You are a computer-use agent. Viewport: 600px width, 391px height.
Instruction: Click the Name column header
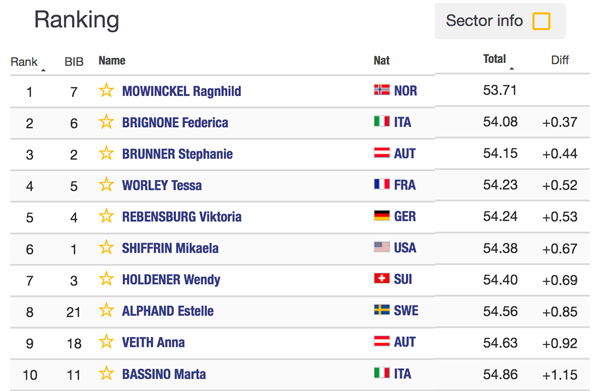(112, 60)
